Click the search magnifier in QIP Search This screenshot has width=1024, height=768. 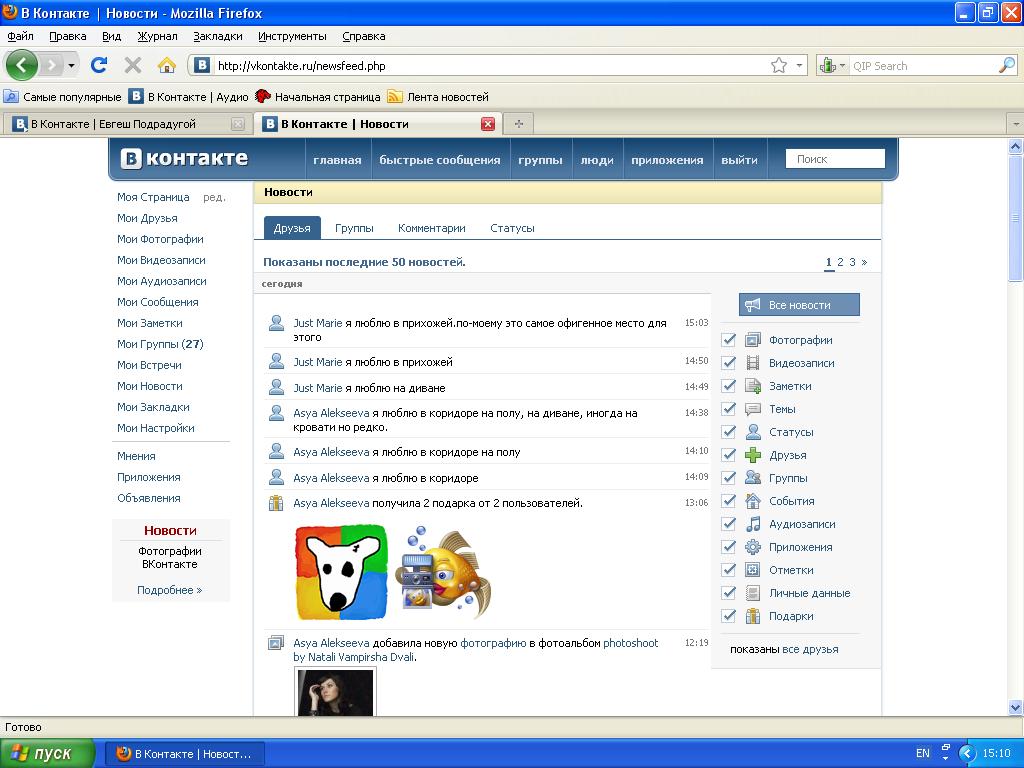click(x=1007, y=65)
